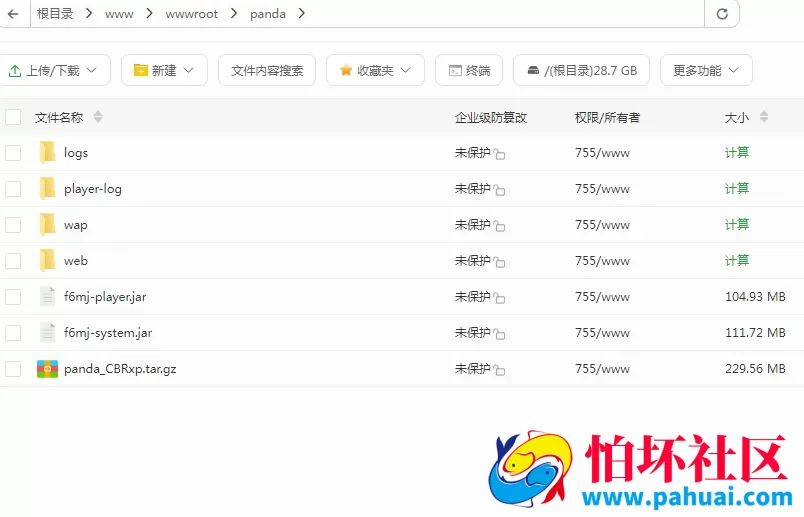Sort by file name arrows
804x517 pixels.
[x=98, y=117]
